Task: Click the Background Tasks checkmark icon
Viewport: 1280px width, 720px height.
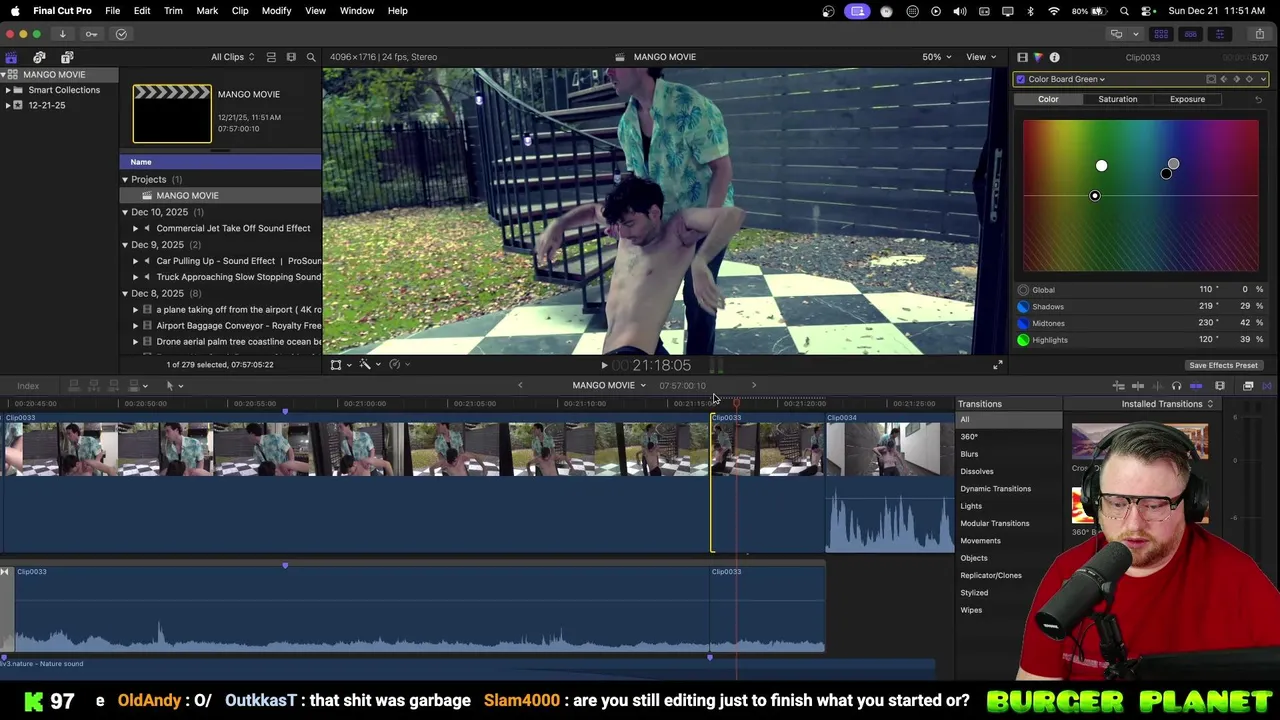Action: 121,34
